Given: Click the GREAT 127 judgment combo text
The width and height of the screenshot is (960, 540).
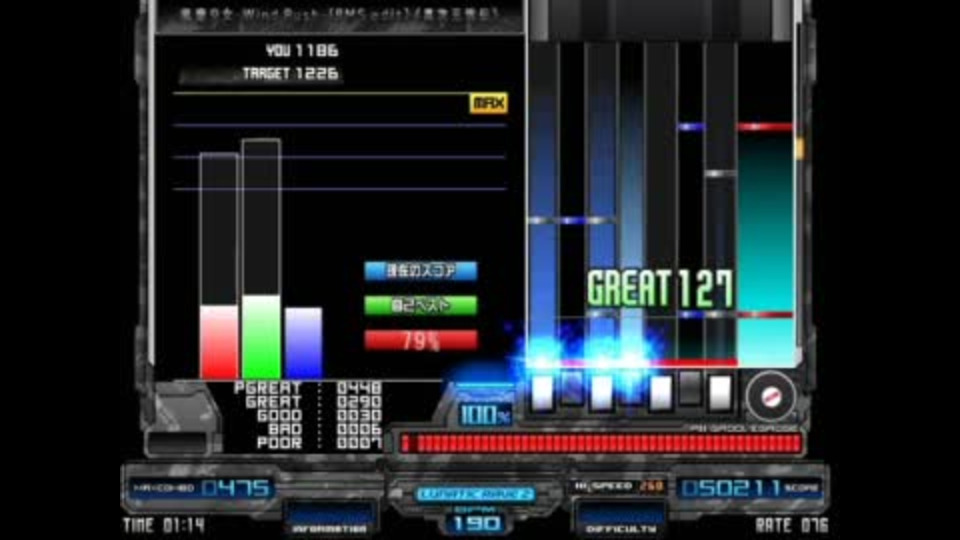Looking at the screenshot, I should pyautogui.click(x=660, y=288).
